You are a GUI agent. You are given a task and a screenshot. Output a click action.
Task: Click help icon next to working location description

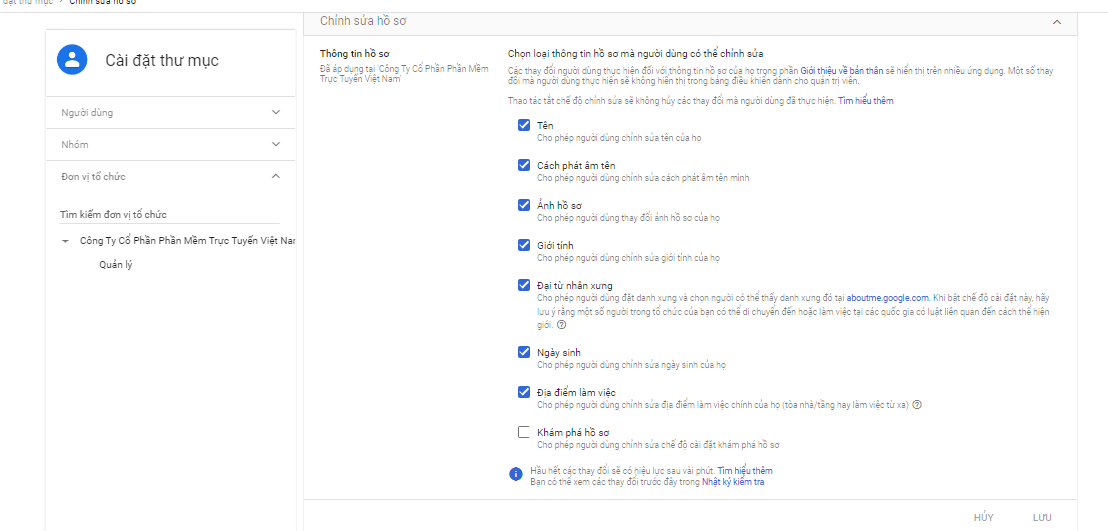[x=916, y=405]
